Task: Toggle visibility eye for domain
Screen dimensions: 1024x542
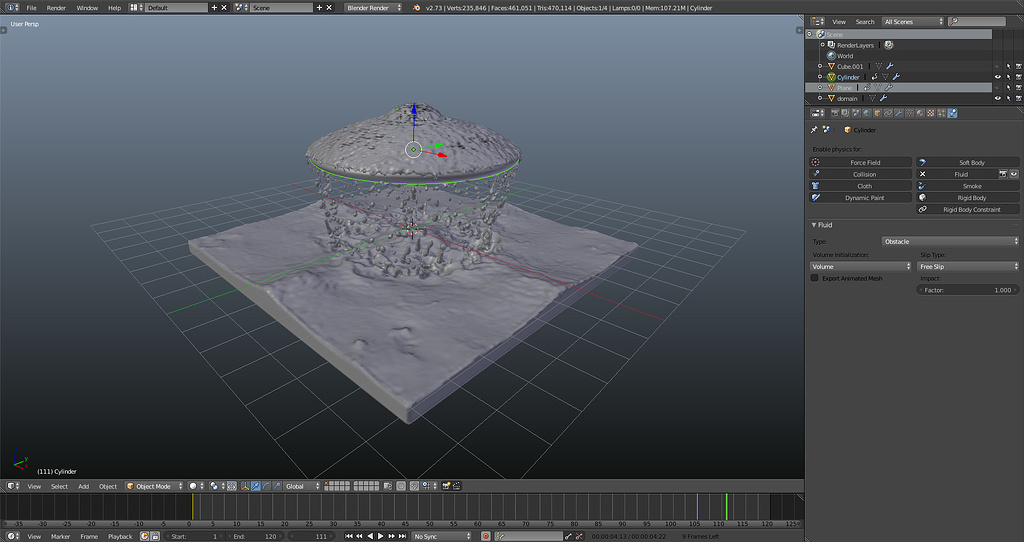Action: pos(997,98)
